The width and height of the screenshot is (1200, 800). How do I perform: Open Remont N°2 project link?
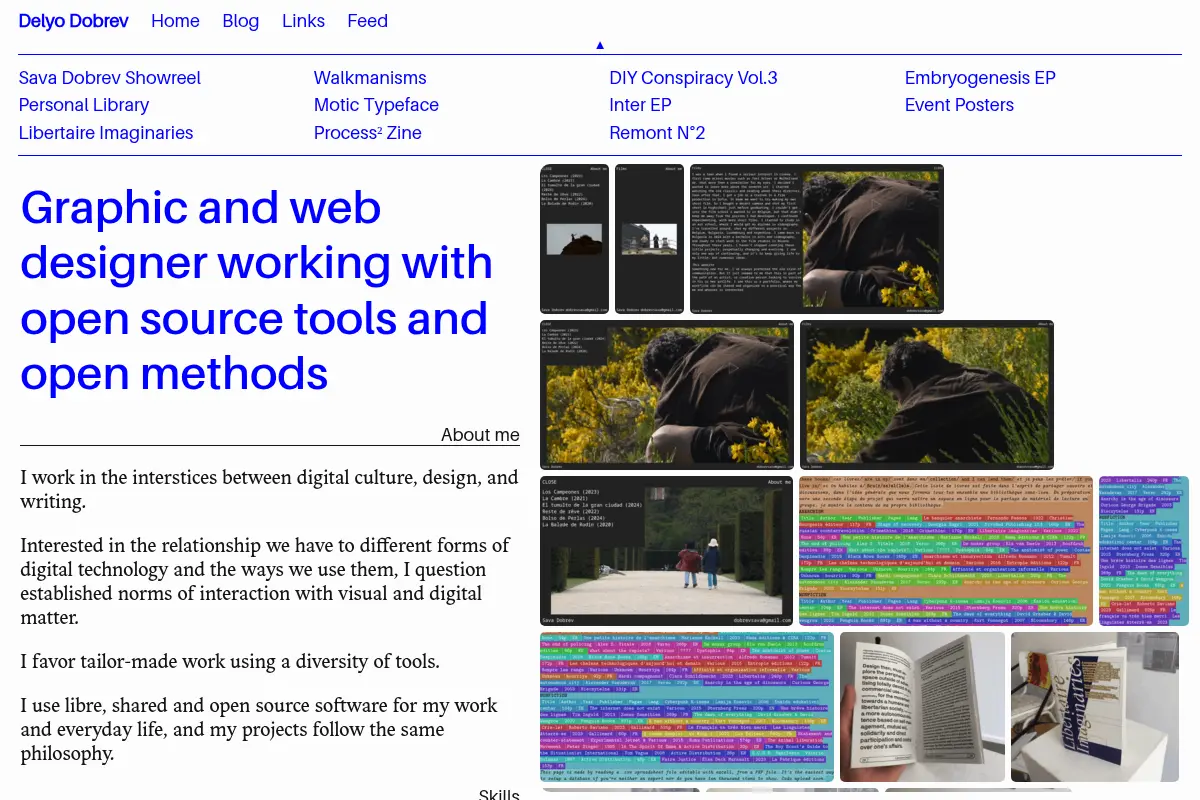657,133
